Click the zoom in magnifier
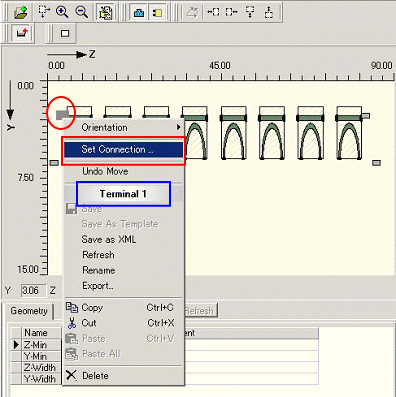 click(x=62, y=12)
